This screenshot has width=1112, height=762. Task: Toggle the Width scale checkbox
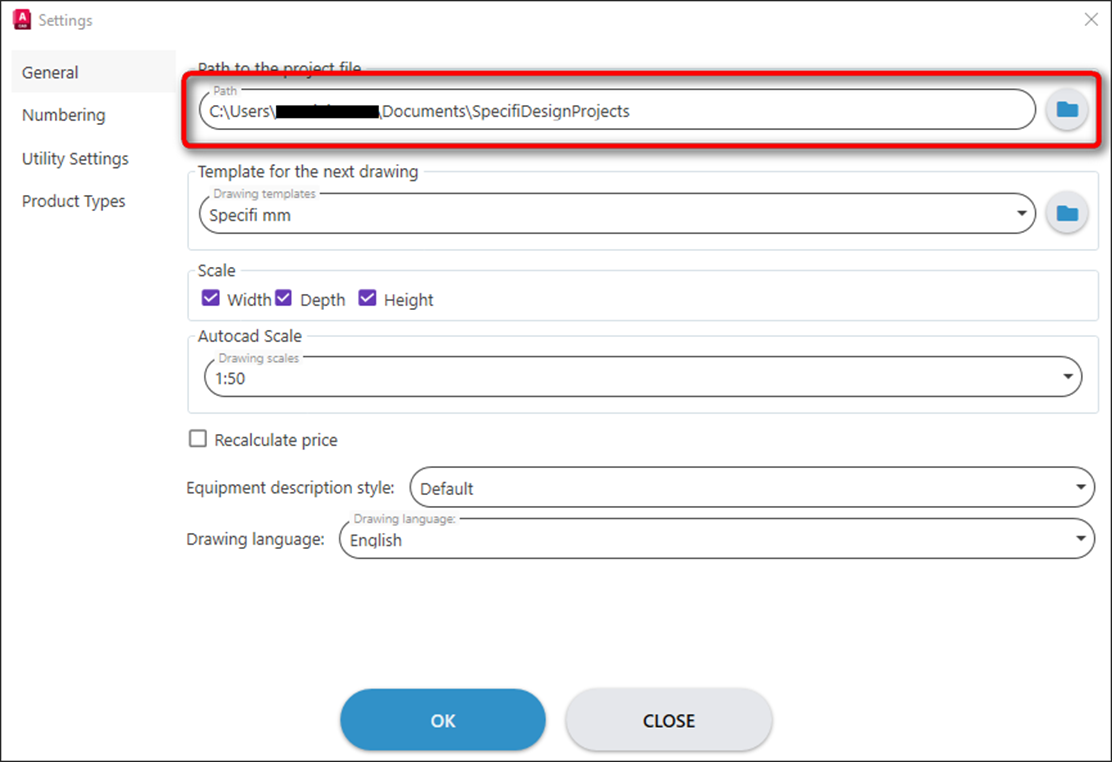[x=211, y=298]
